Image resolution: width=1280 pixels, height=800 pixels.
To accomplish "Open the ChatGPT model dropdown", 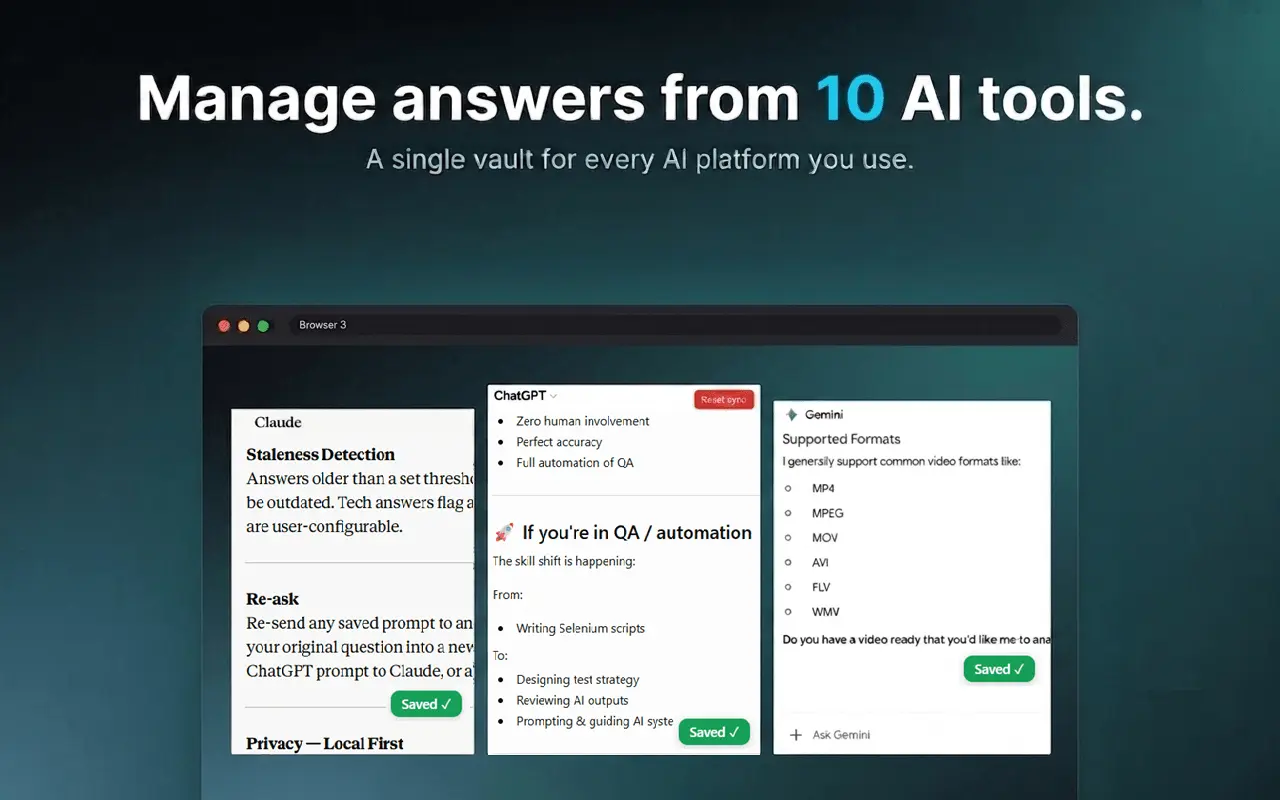I will 526,396.
